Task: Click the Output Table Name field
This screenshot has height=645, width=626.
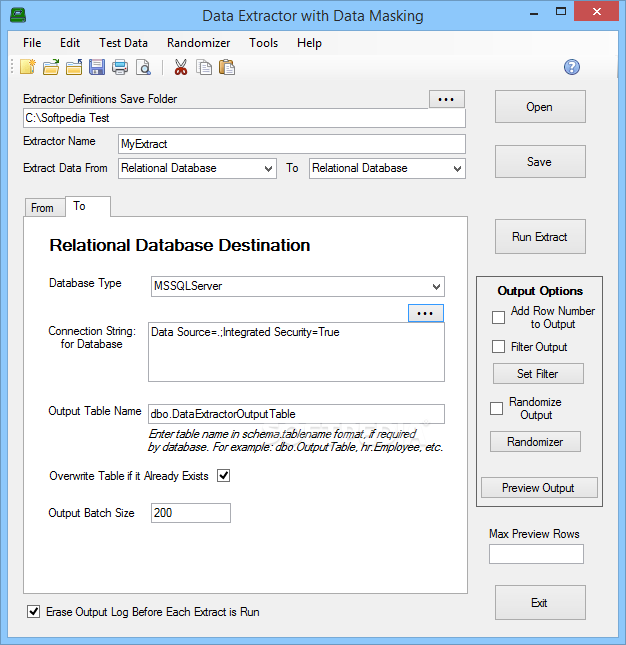Action: pyautogui.click(x=296, y=414)
